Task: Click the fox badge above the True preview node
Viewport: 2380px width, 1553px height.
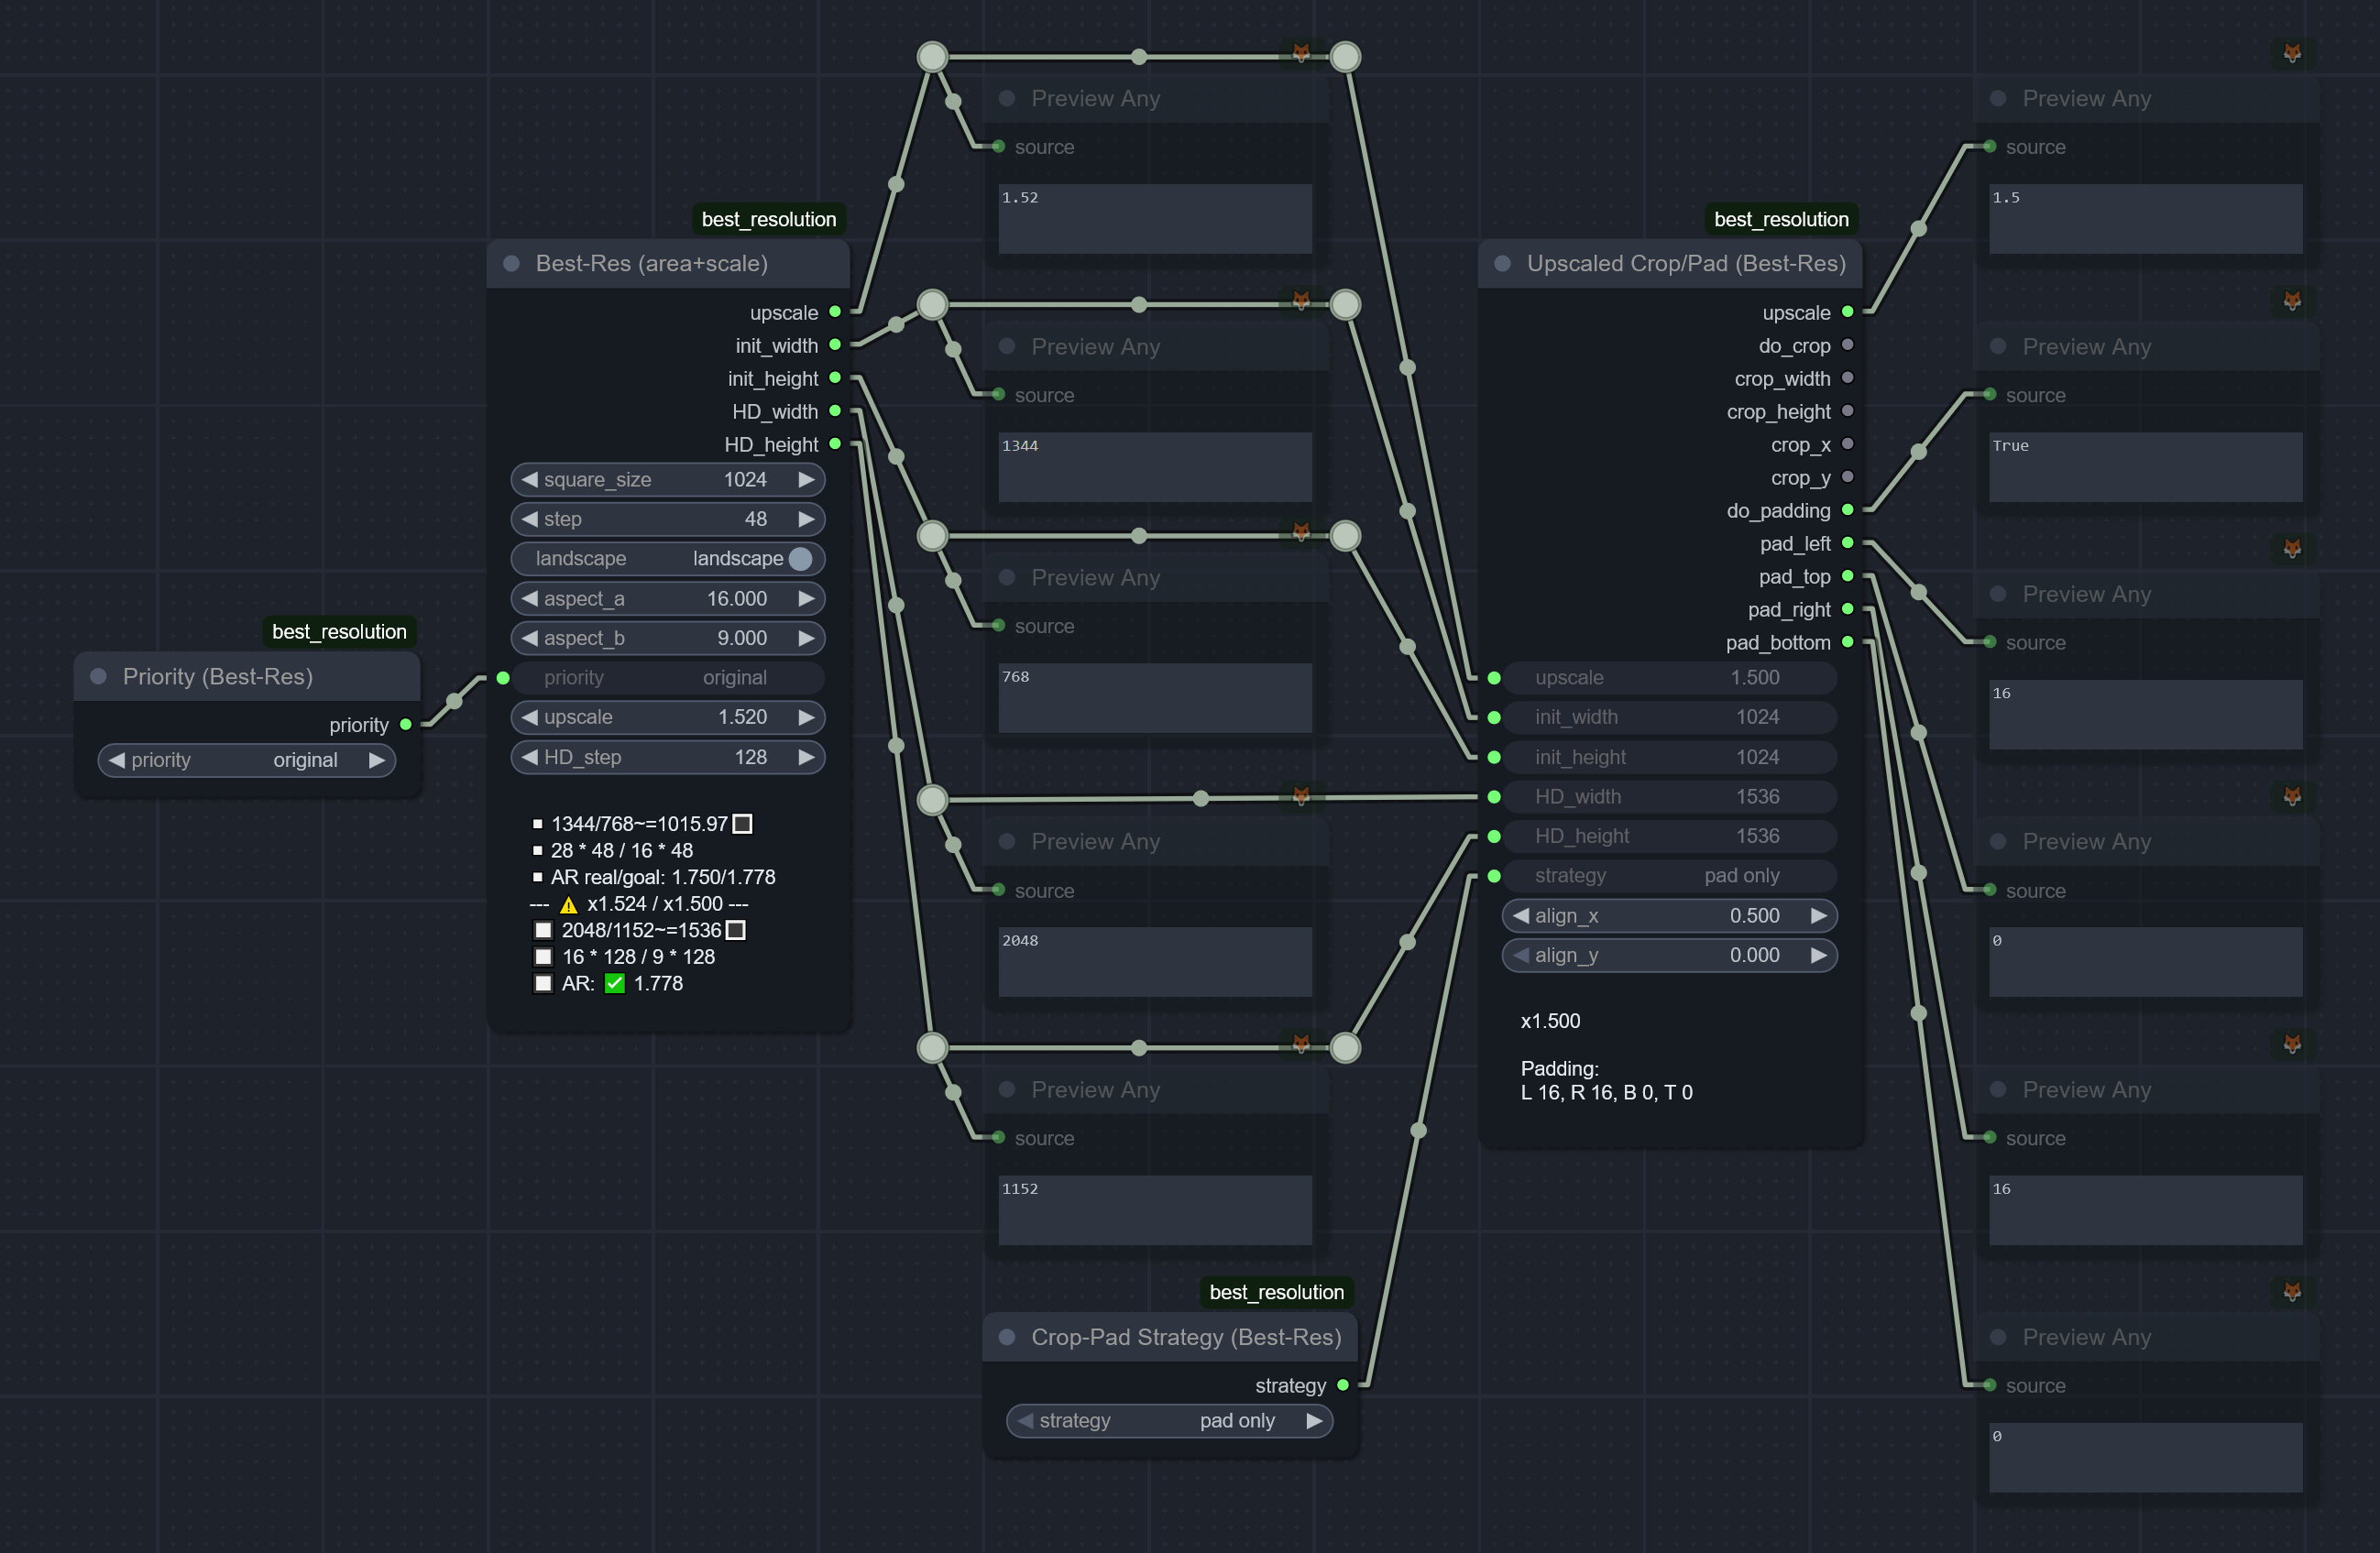Action: pos(2292,301)
